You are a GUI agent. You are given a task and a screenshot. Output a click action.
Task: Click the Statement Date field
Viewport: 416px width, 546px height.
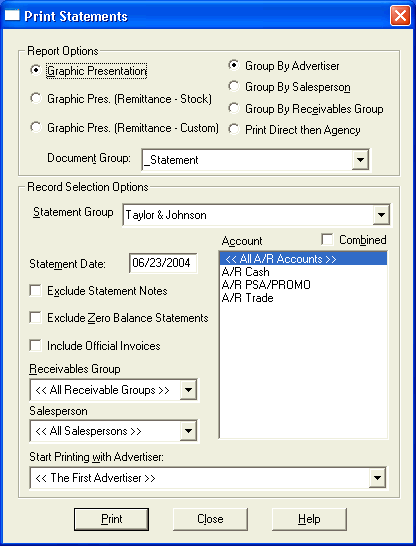(163, 263)
